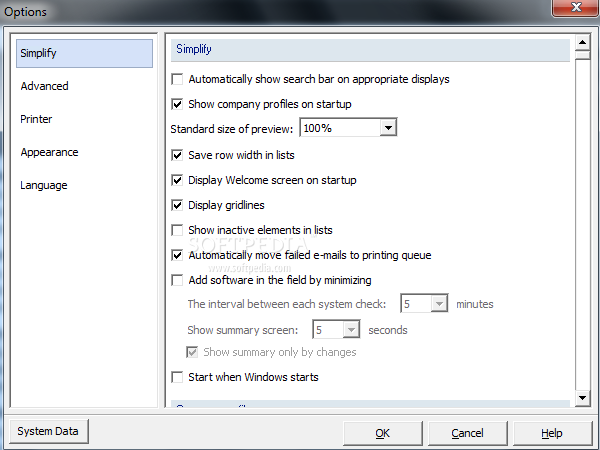The width and height of the screenshot is (600, 450).
Task: Cancel the Options dialog
Action: (467, 433)
